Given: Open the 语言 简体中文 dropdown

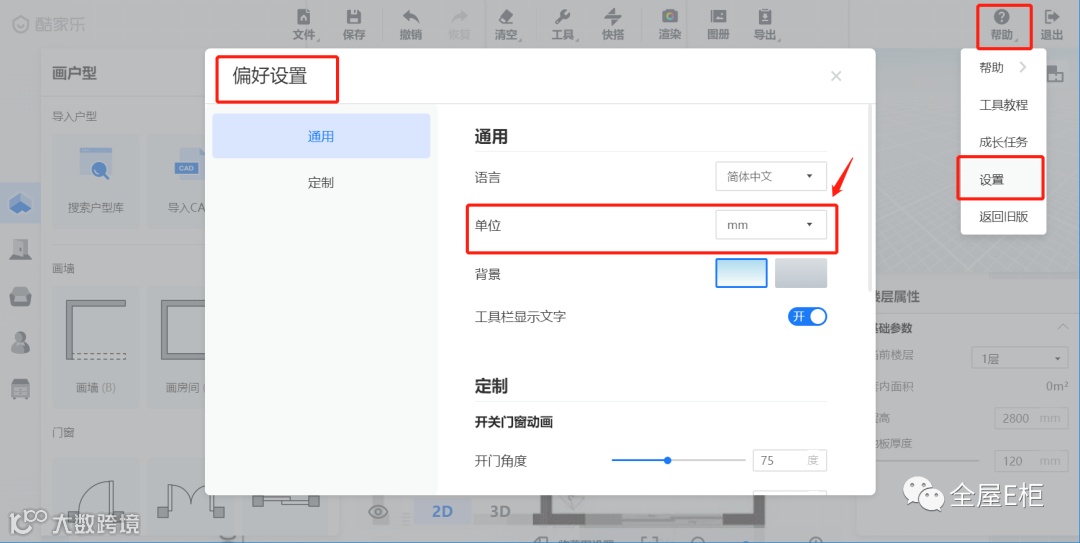Looking at the screenshot, I should click(x=771, y=176).
